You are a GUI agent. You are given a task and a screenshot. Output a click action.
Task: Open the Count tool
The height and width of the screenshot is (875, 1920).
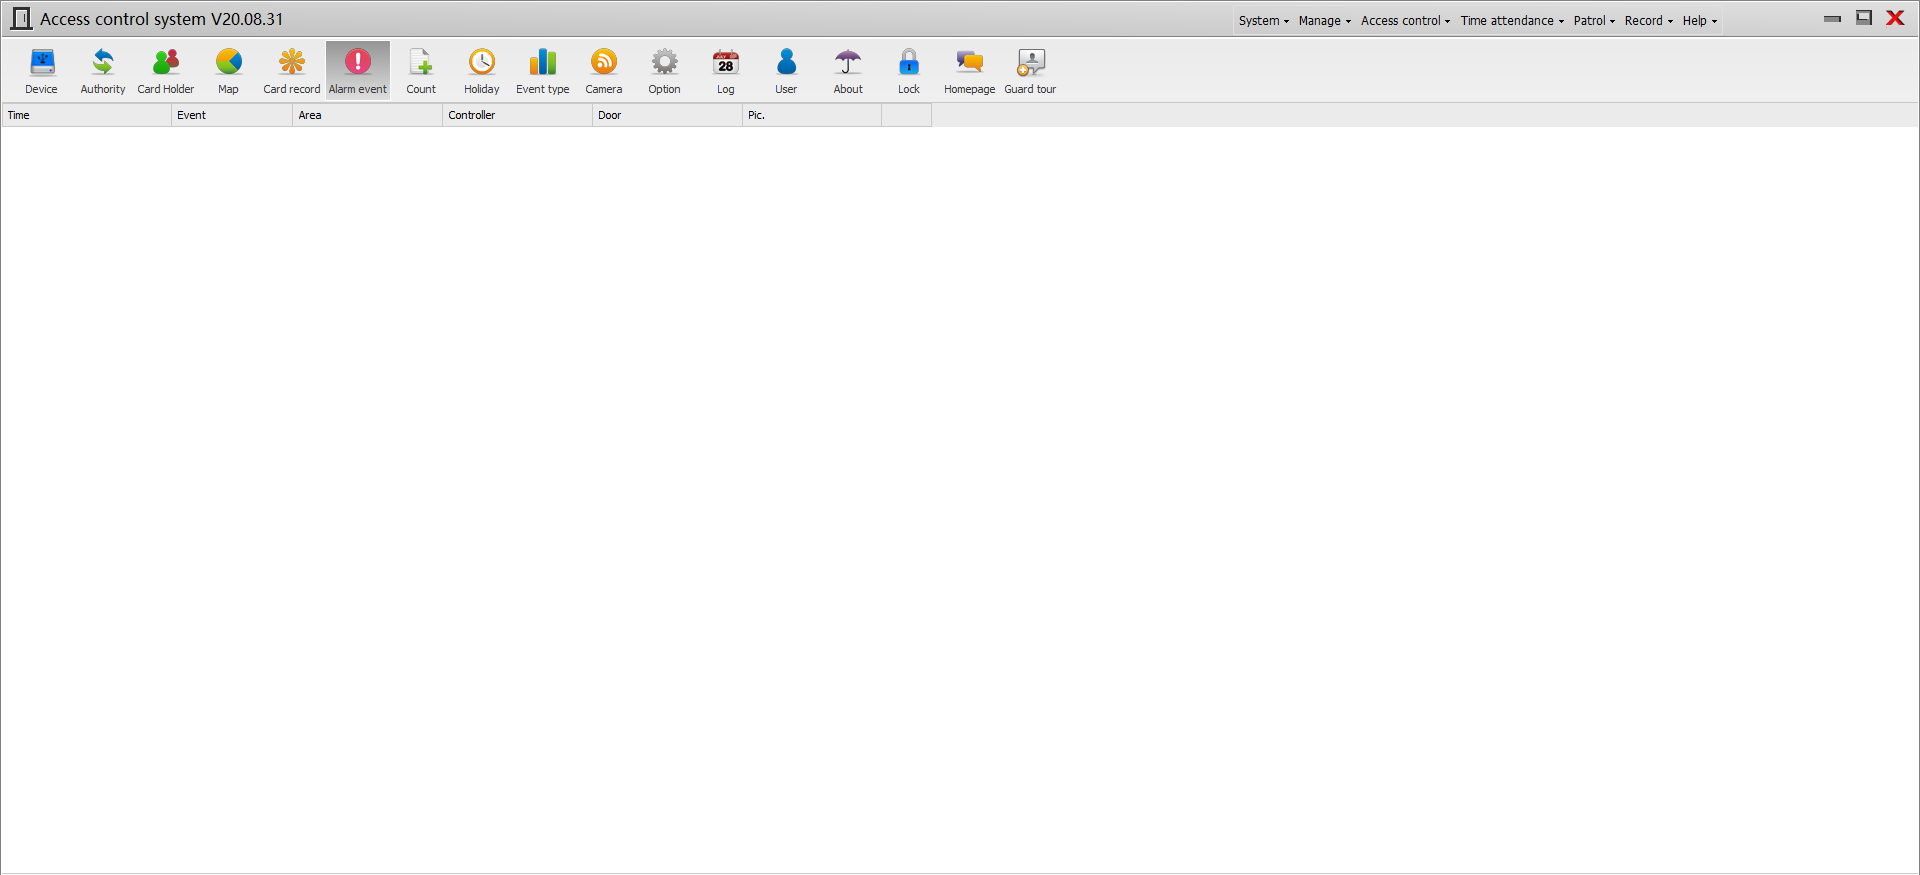click(421, 70)
